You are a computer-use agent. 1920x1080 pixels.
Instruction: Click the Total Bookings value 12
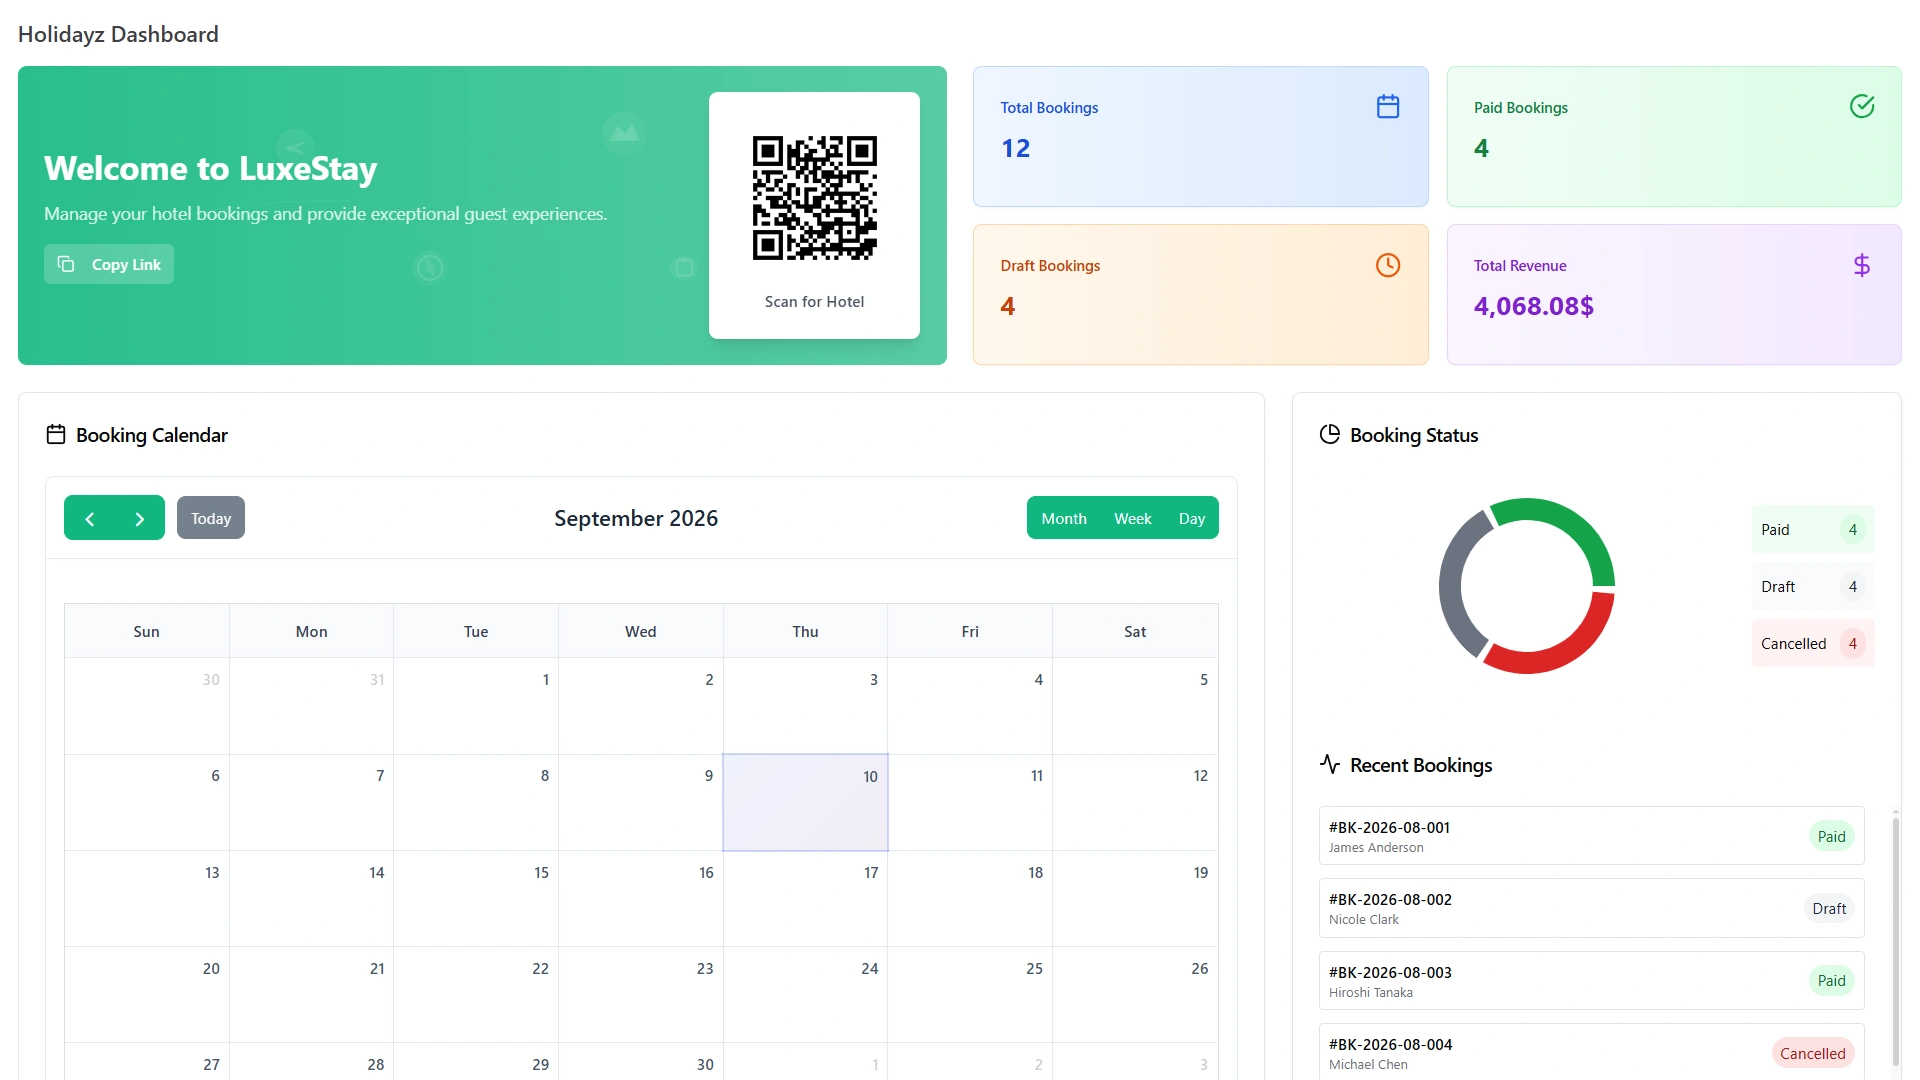[1016, 148]
